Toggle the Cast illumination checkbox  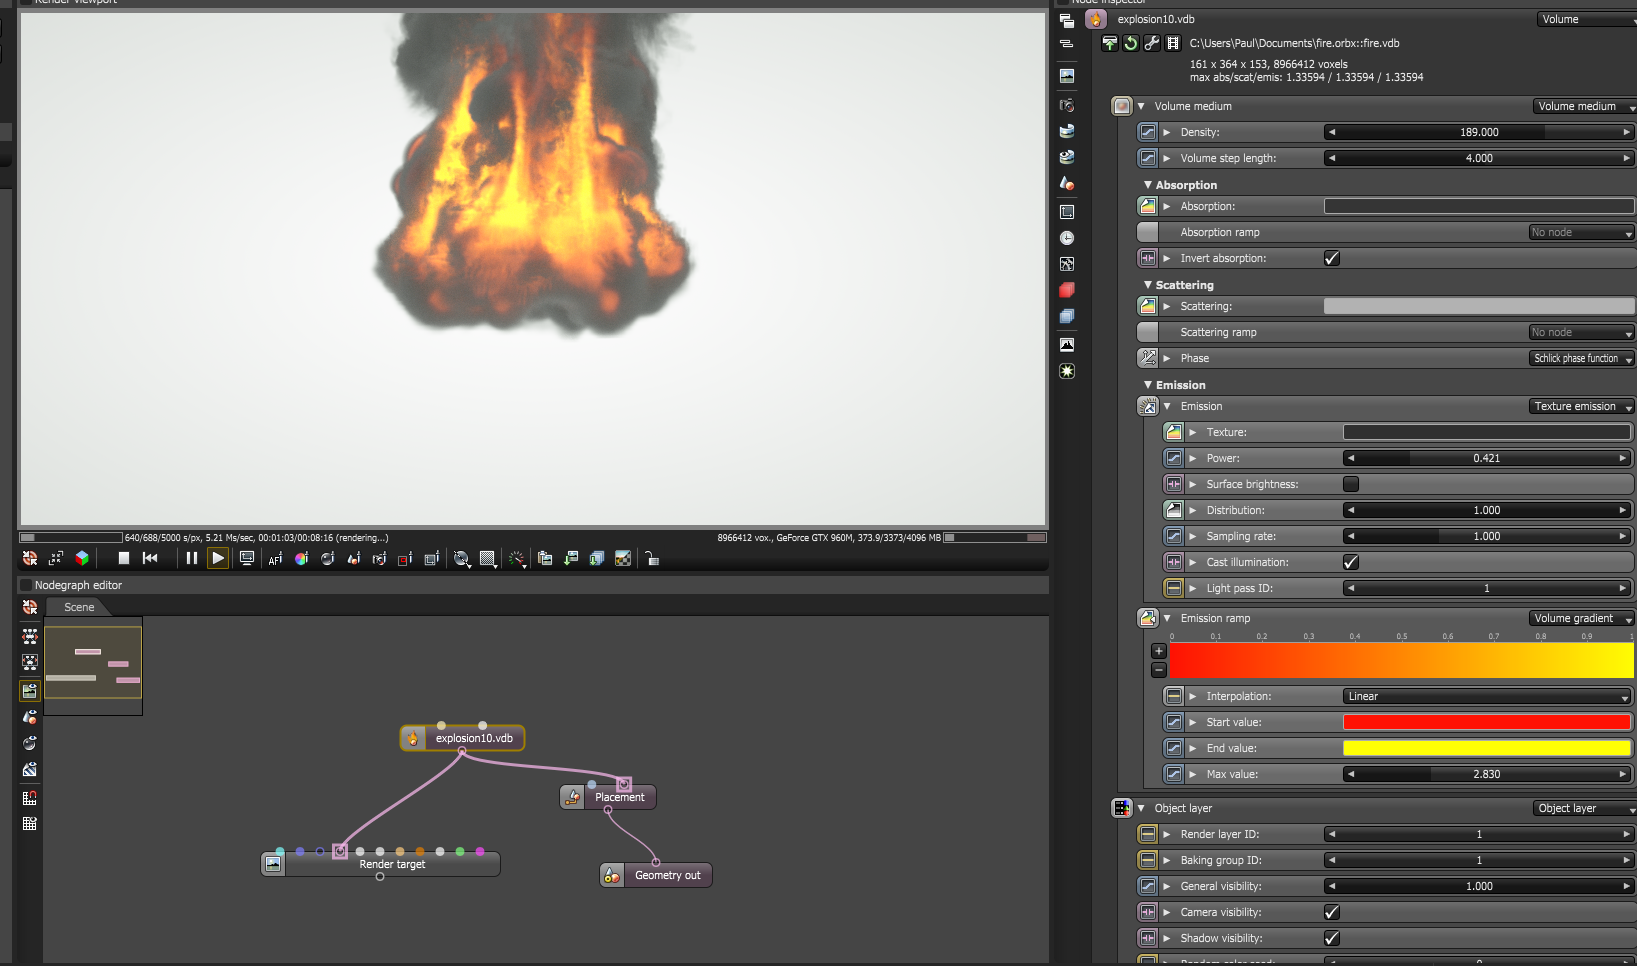coord(1351,562)
